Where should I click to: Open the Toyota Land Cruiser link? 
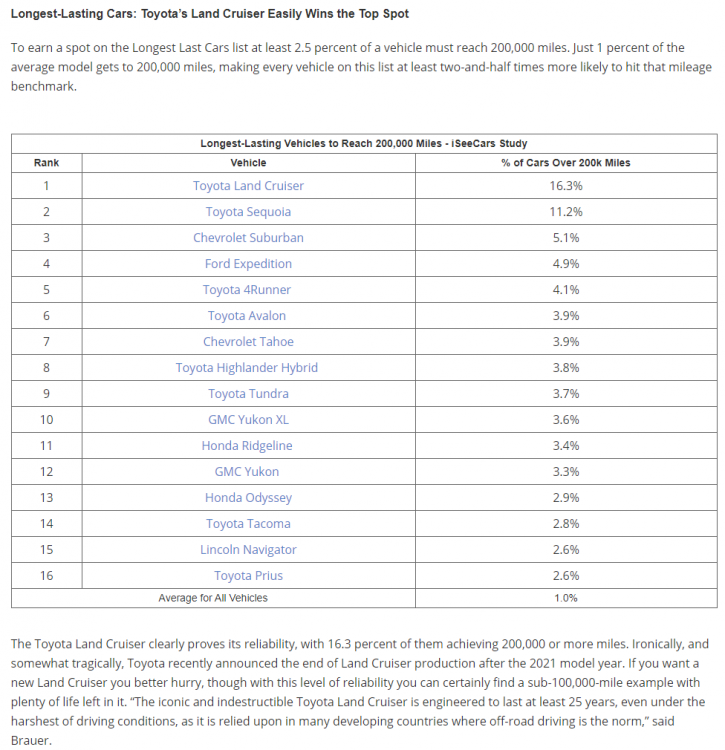click(248, 186)
